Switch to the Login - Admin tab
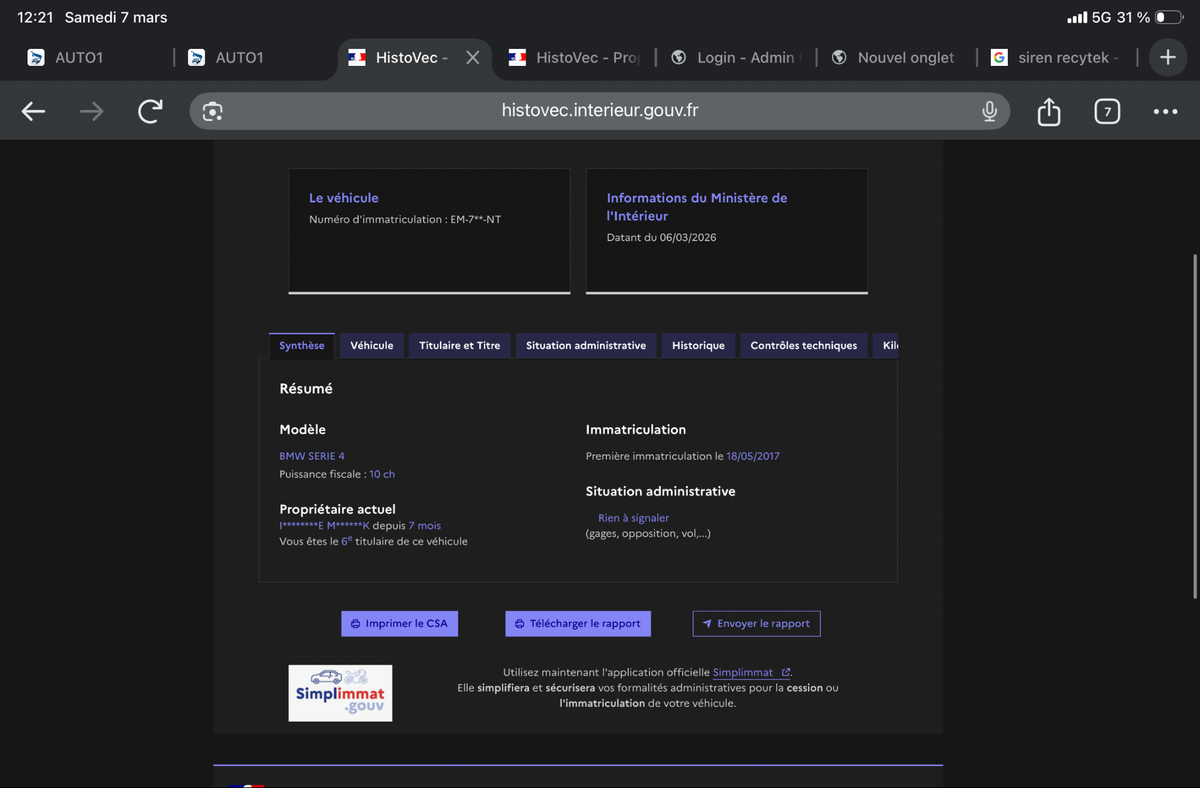Image resolution: width=1200 pixels, height=788 pixels. [x=735, y=58]
